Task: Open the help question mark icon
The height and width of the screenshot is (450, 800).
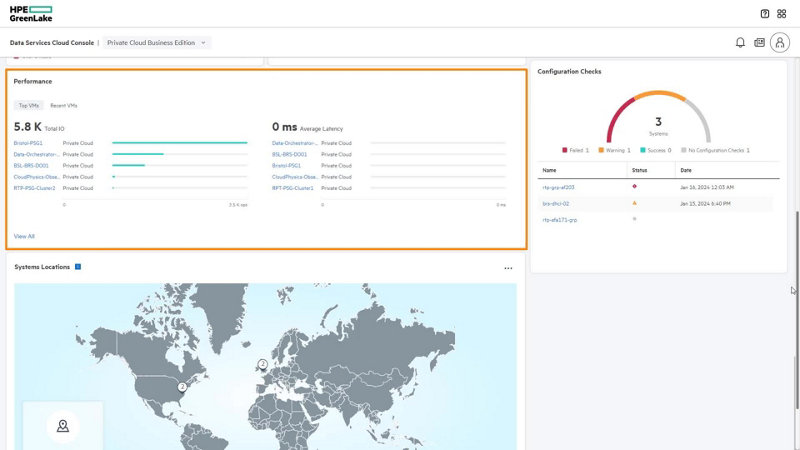Action: tap(764, 14)
